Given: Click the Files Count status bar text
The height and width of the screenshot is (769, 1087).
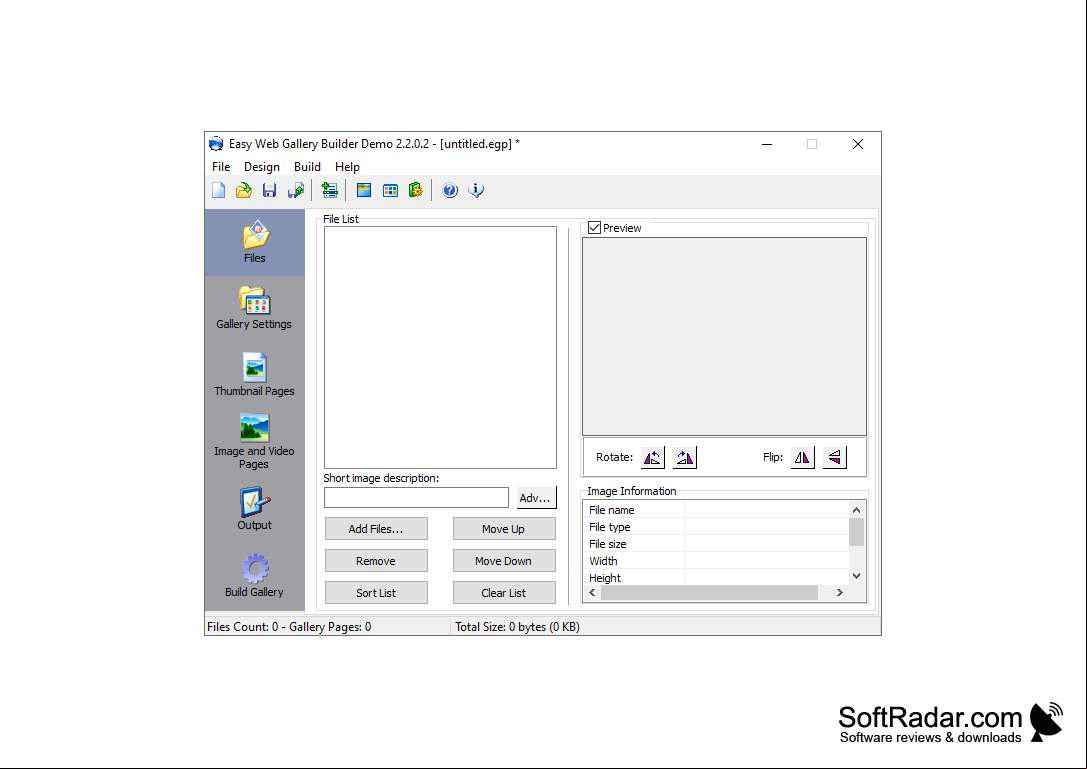Looking at the screenshot, I should pyautogui.click(x=289, y=627).
